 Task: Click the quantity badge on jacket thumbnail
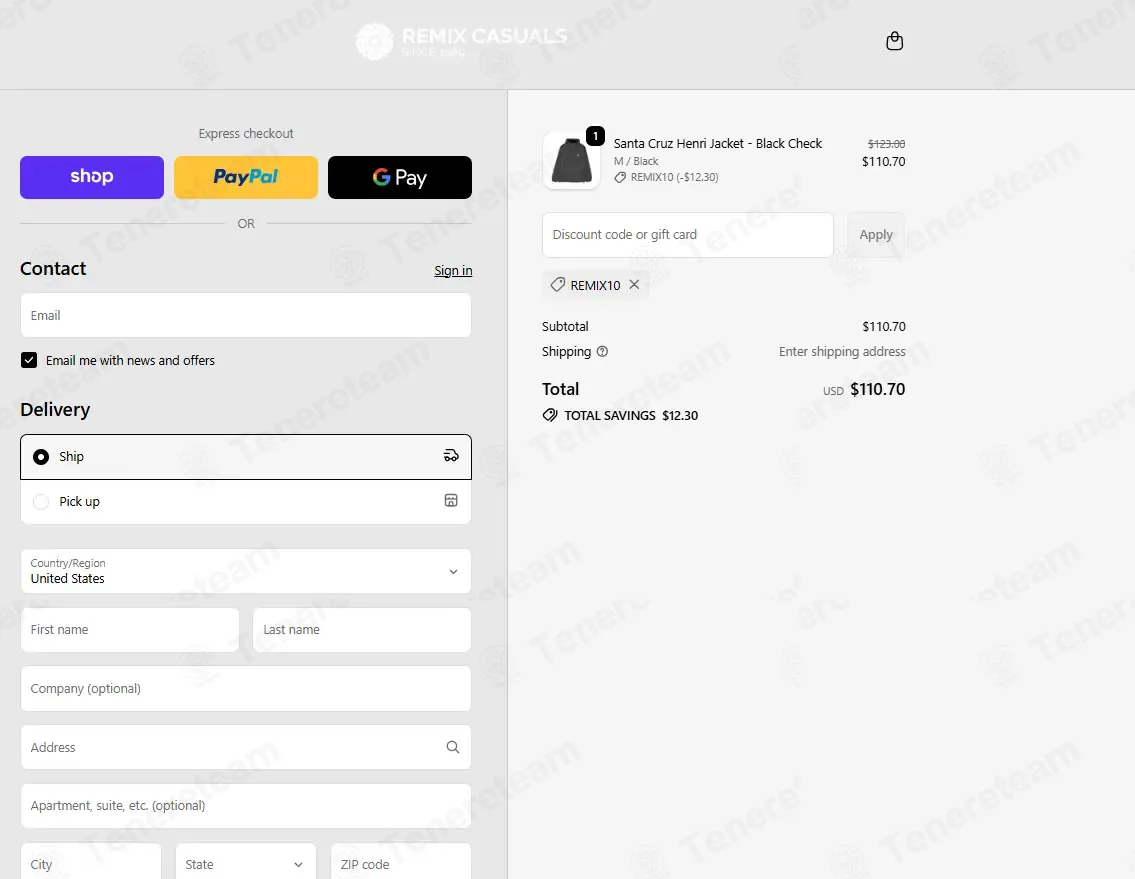pos(595,135)
